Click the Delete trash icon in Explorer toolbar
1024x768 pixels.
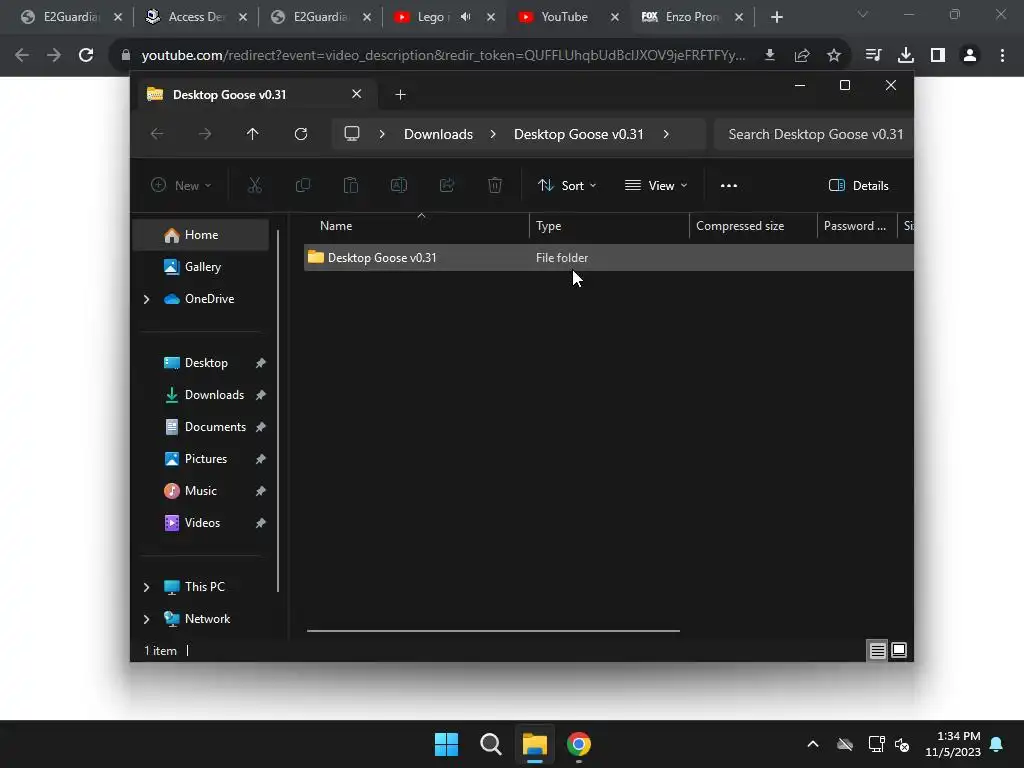pos(495,185)
